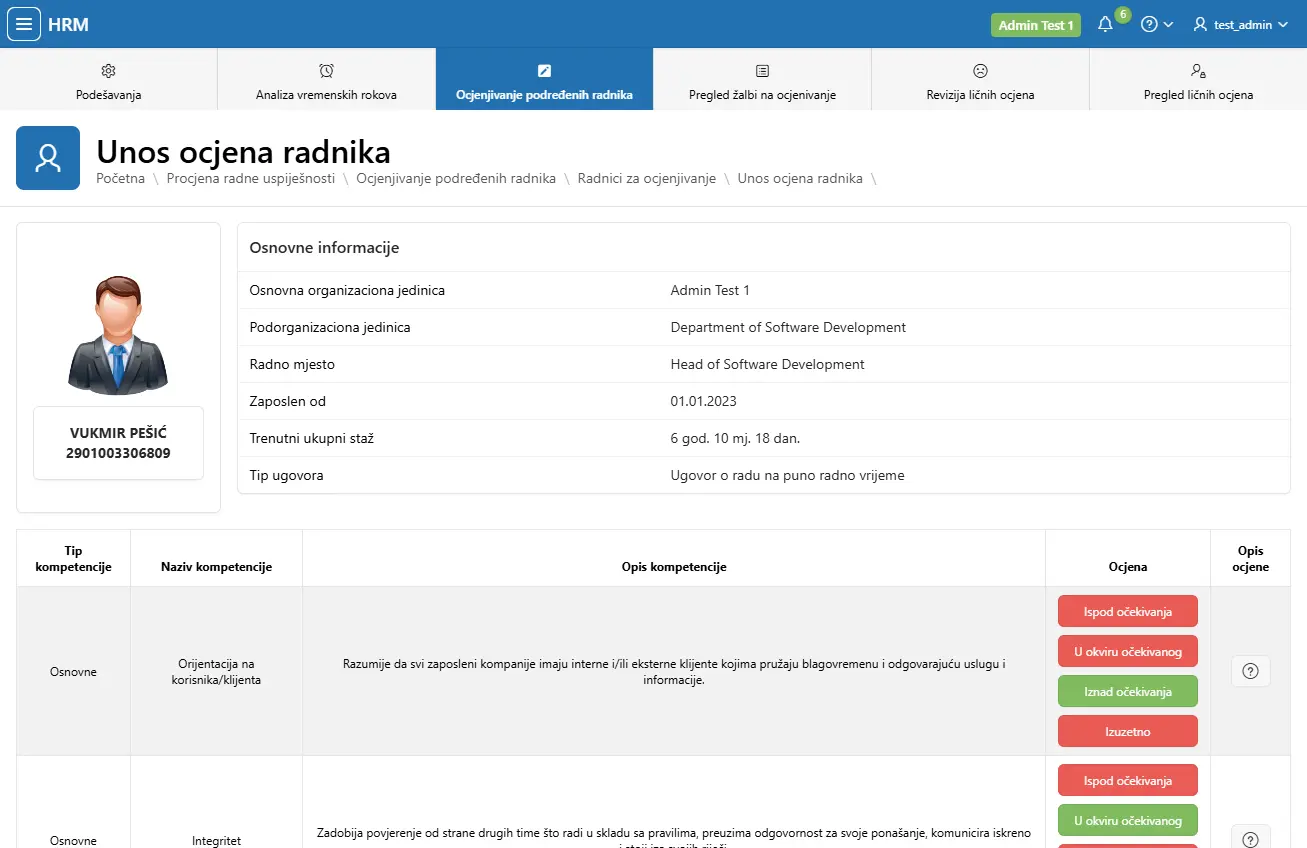Click the name VUKMIR PEŠIĆ
The width and height of the screenshot is (1307, 848).
118,433
